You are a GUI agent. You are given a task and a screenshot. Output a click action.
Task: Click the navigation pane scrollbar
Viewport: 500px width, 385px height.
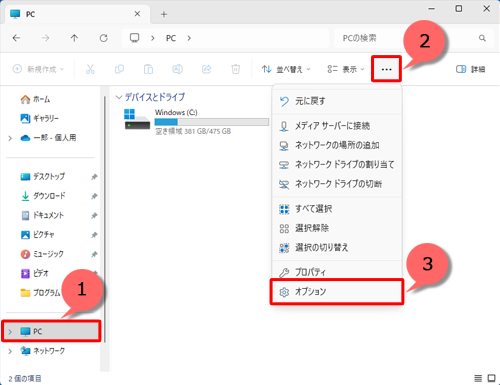[105, 220]
